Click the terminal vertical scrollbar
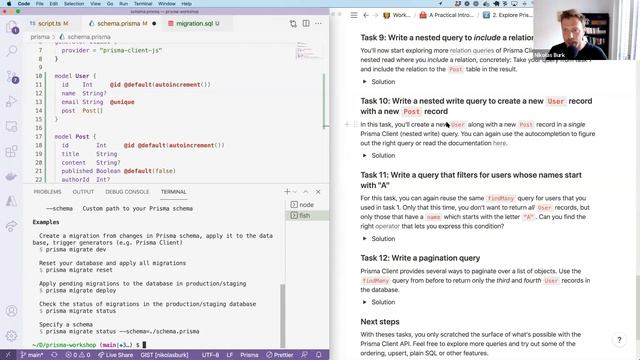This screenshot has width=640, height=360. pyautogui.click(x=282, y=315)
